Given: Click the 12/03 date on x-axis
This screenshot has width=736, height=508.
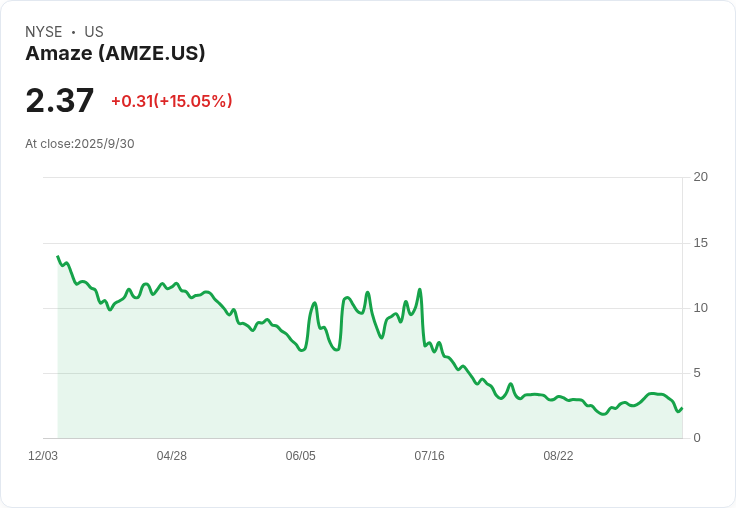Looking at the screenshot, I should pyautogui.click(x=43, y=456).
